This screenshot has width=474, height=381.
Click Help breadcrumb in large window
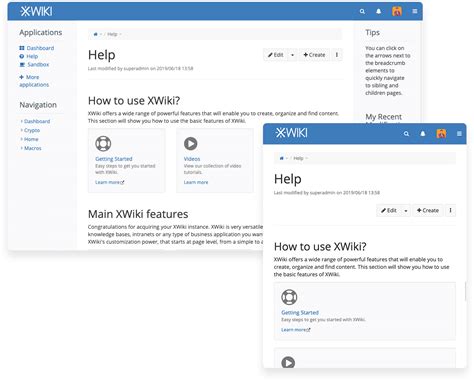112,34
